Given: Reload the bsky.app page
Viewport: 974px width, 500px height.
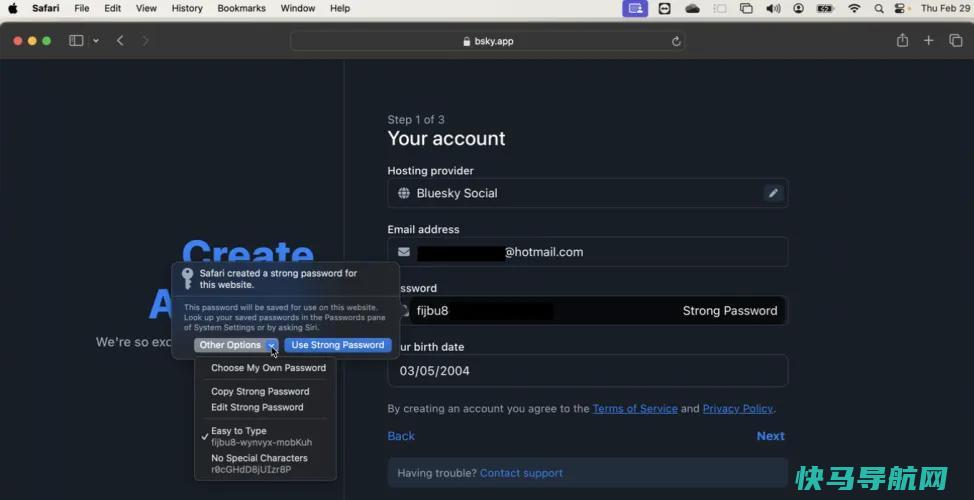Looking at the screenshot, I should (676, 41).
